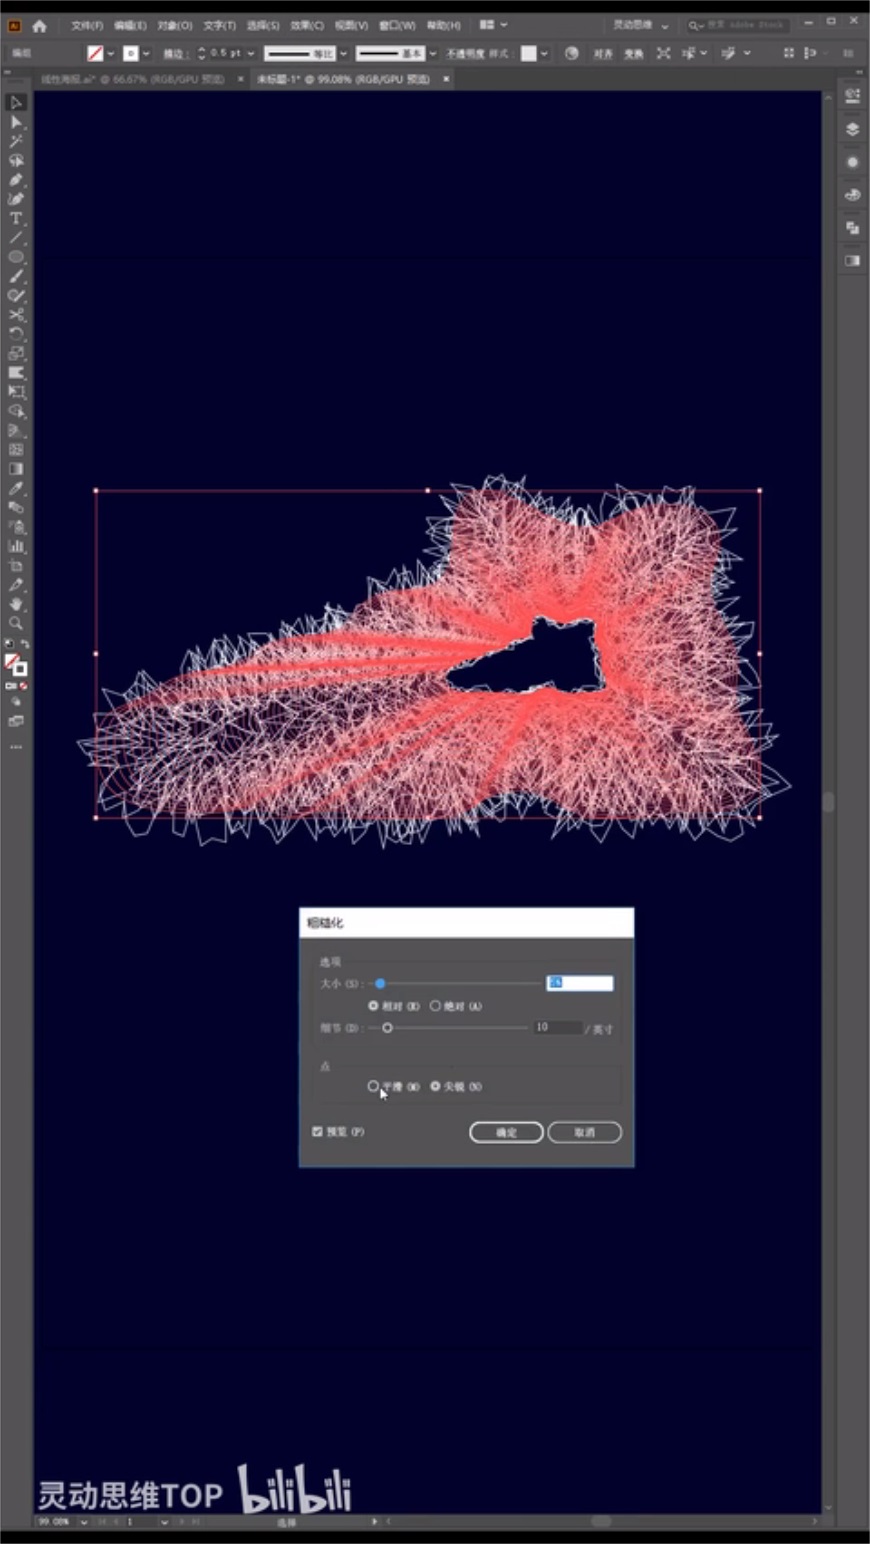Select the Paintbrush tool

click(16, 277)
